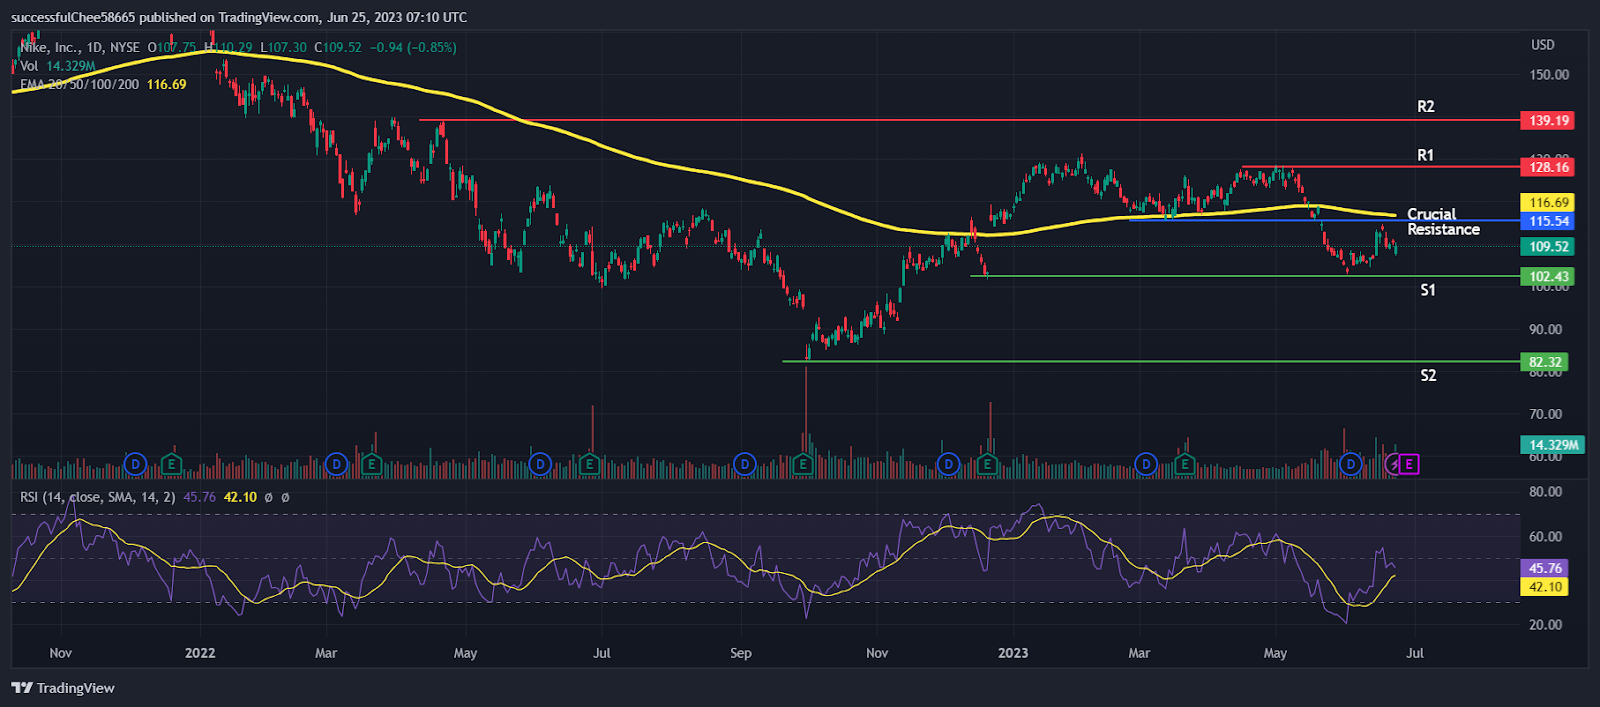Click the 20.00 level on RSI axis

click(x=1546, y=625)
